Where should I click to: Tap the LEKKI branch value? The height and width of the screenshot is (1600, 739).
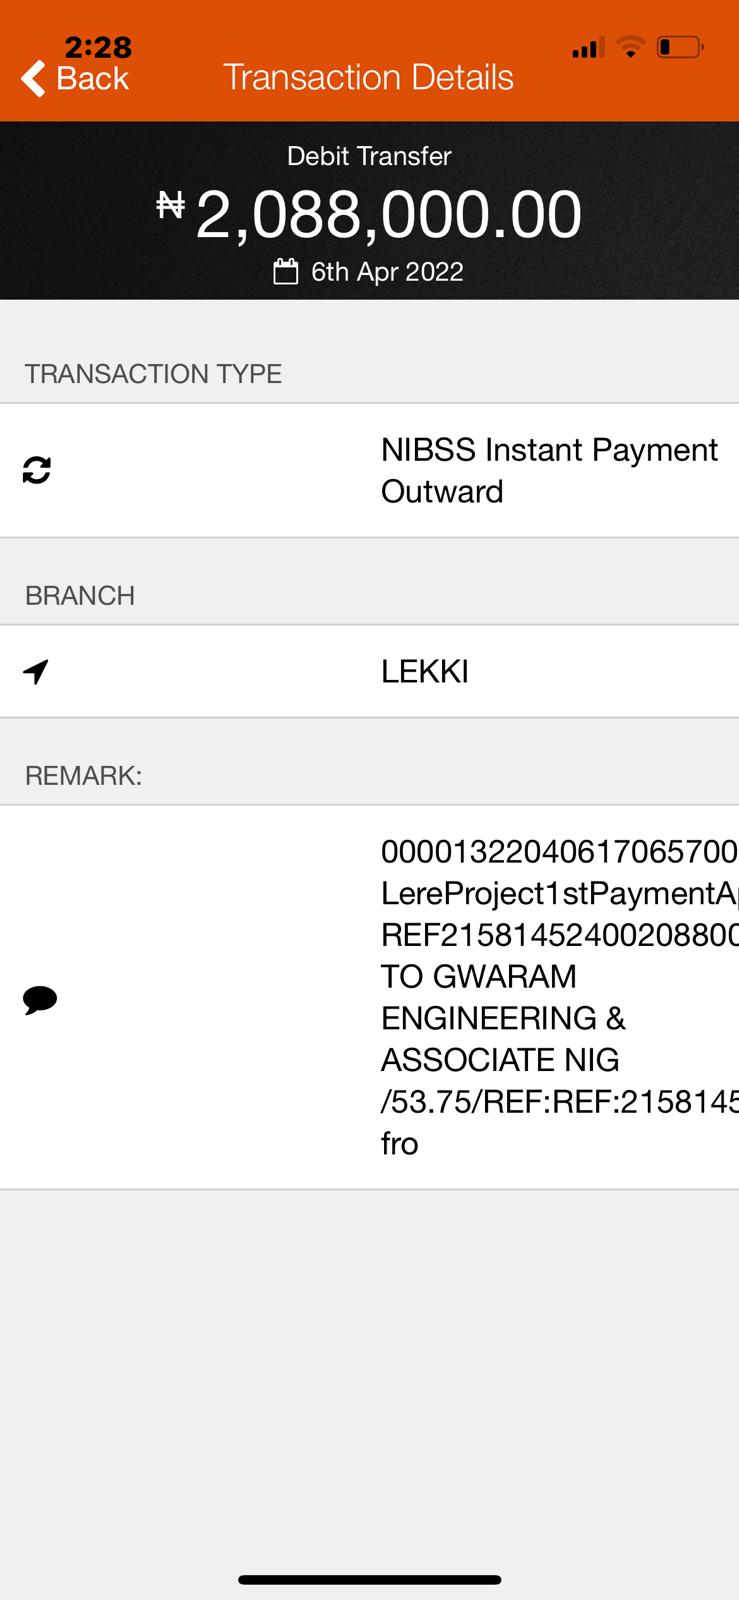click(425, 671)
